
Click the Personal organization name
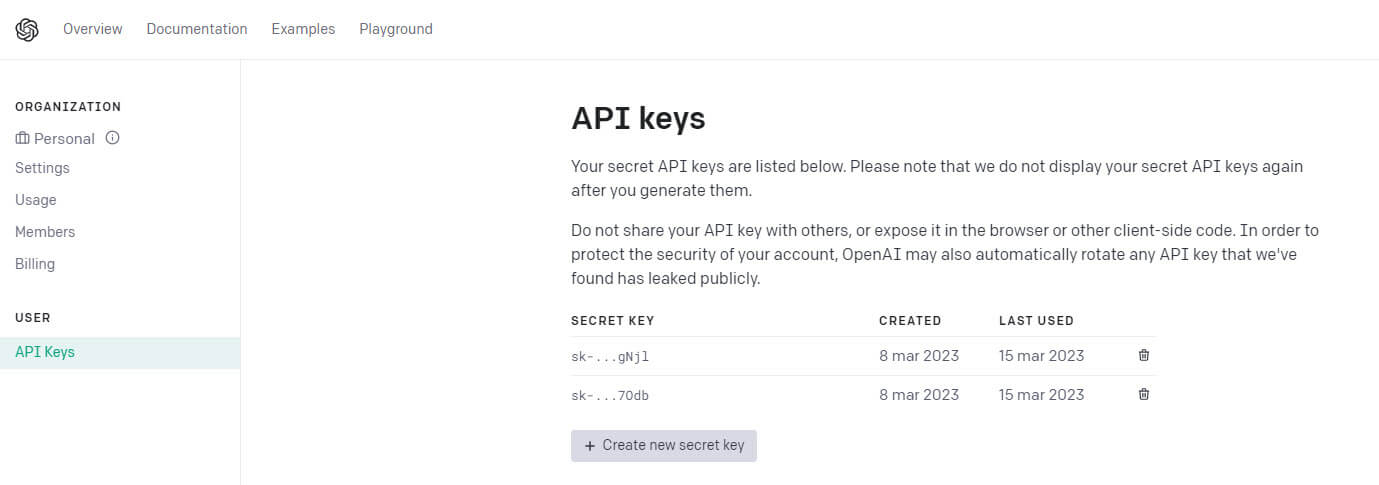click(64, 139)
